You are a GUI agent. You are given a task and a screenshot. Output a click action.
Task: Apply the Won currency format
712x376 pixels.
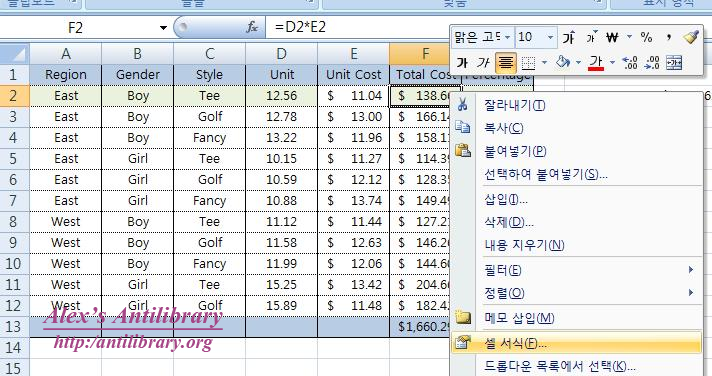coord(612,37)
